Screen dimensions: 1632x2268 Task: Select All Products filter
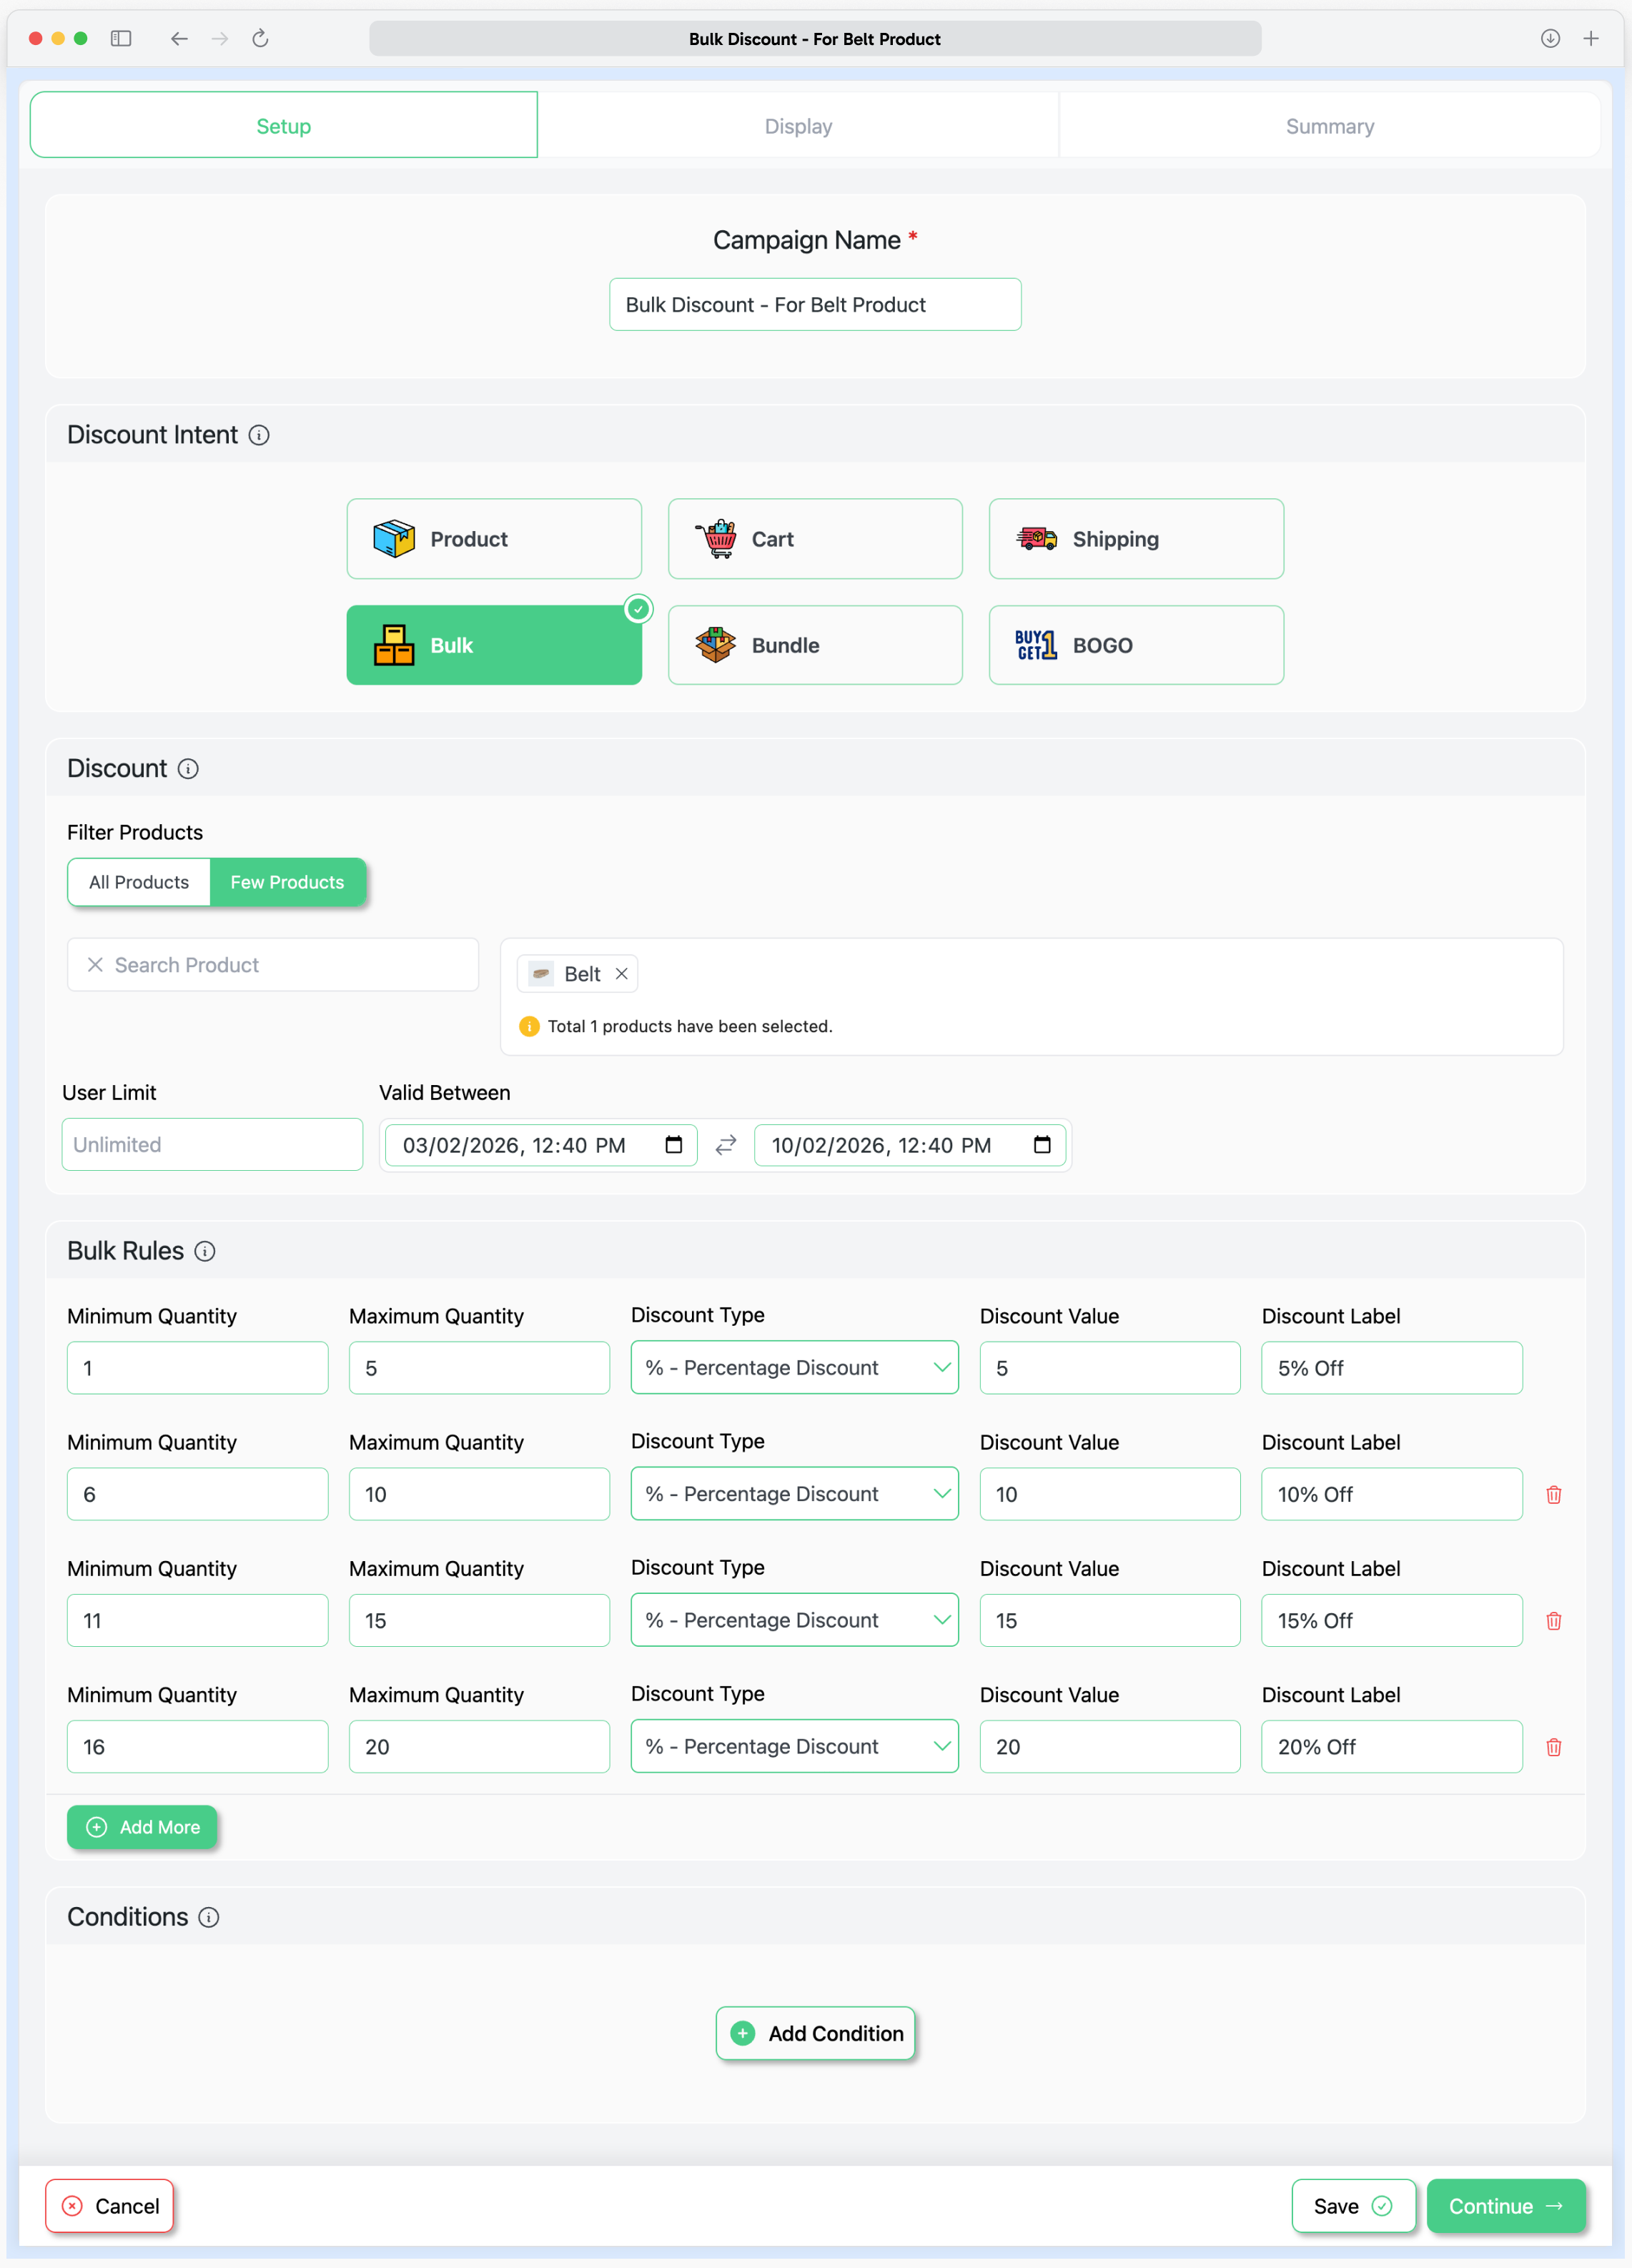(x=139, y=882)
